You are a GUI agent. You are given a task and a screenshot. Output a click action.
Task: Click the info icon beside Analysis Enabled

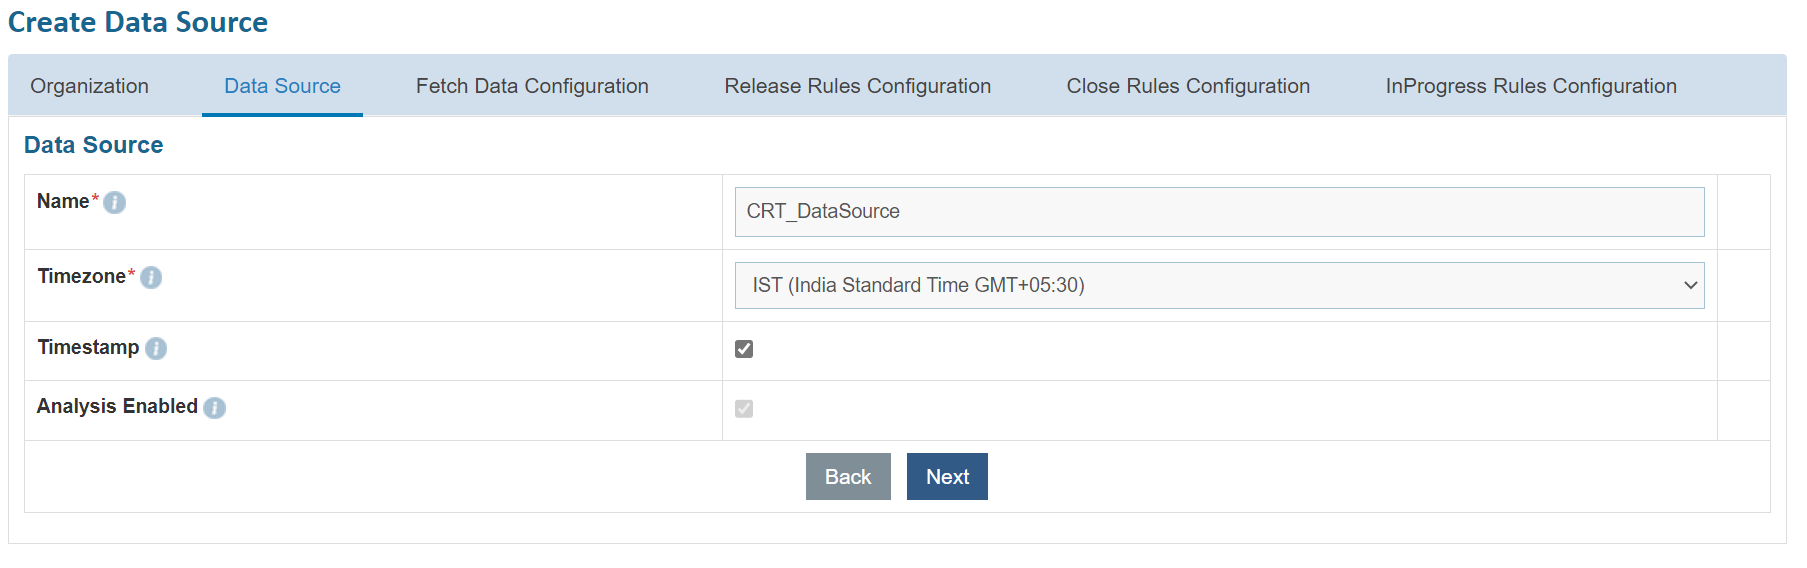214,408
